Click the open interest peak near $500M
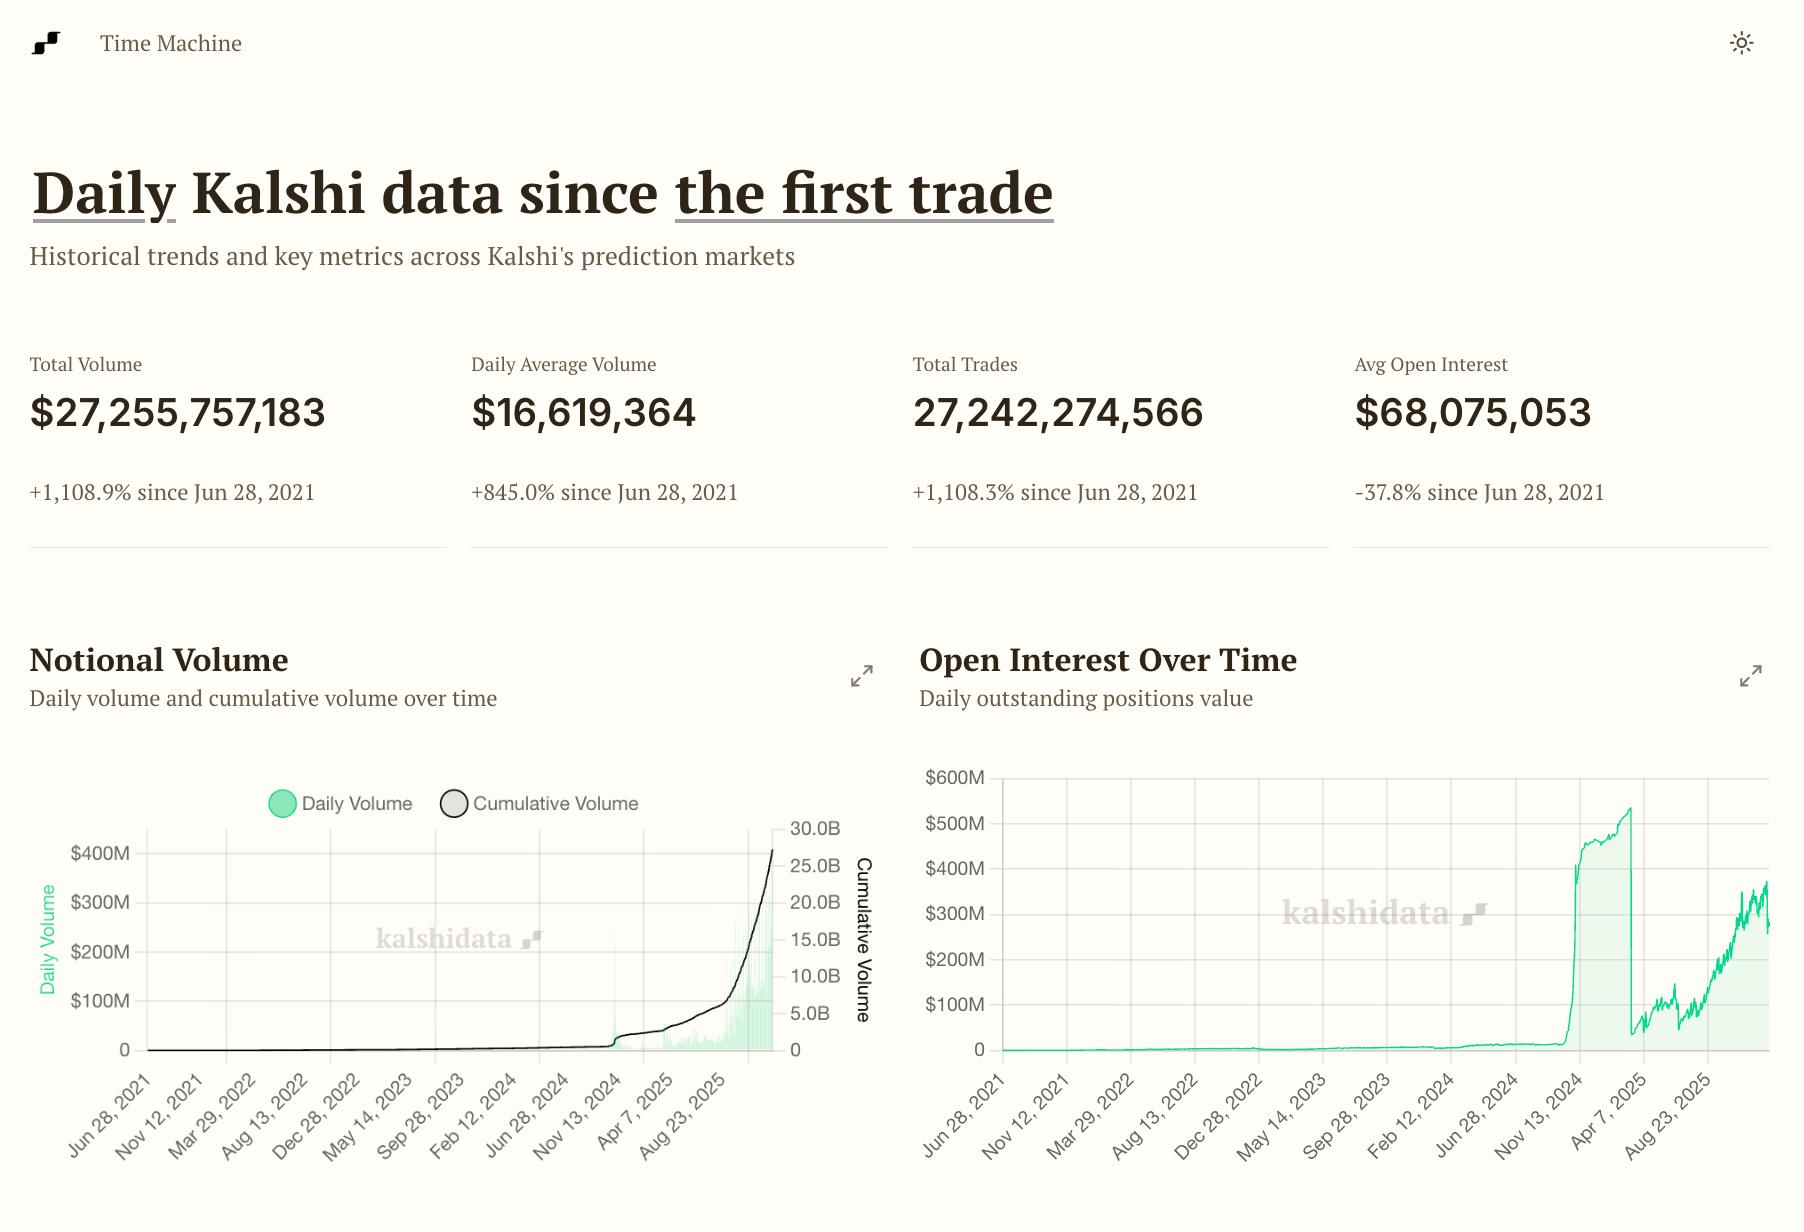This screenshot has height=1232, width=1804. (x=1630, y=809)
